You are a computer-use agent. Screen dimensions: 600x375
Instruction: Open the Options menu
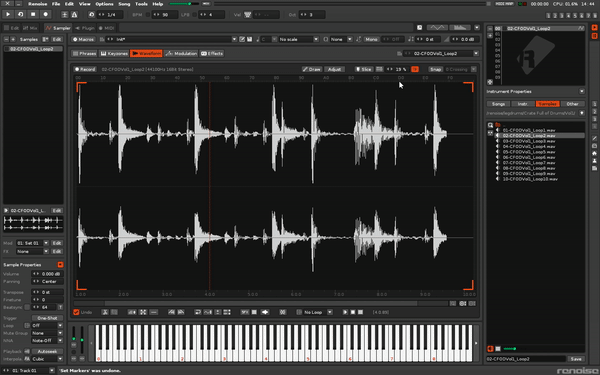tap(104, 4)
